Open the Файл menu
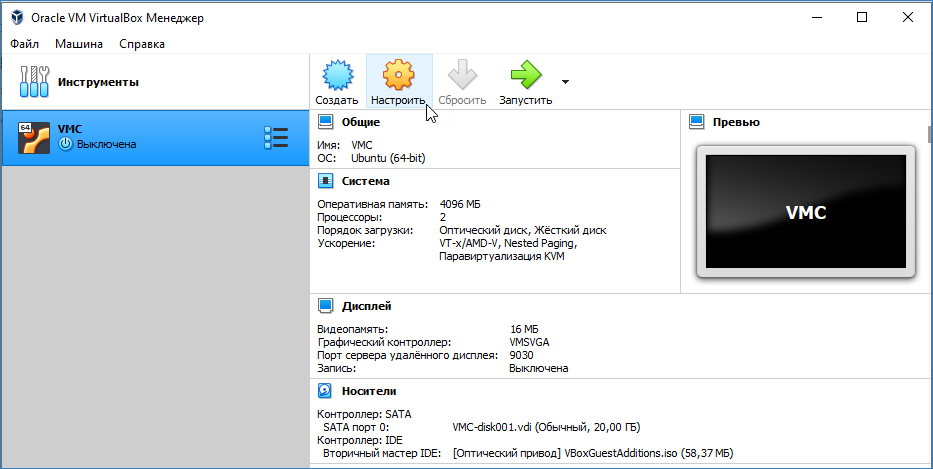This screenshot has width=933, height=469. click(26, 44)
